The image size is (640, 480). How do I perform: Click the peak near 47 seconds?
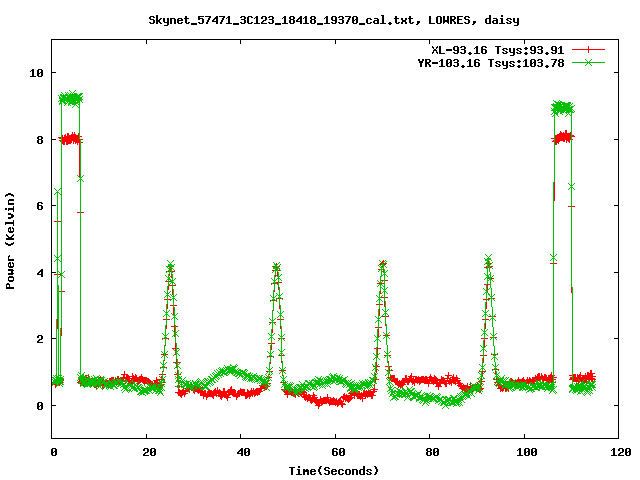tap(276, 267)
